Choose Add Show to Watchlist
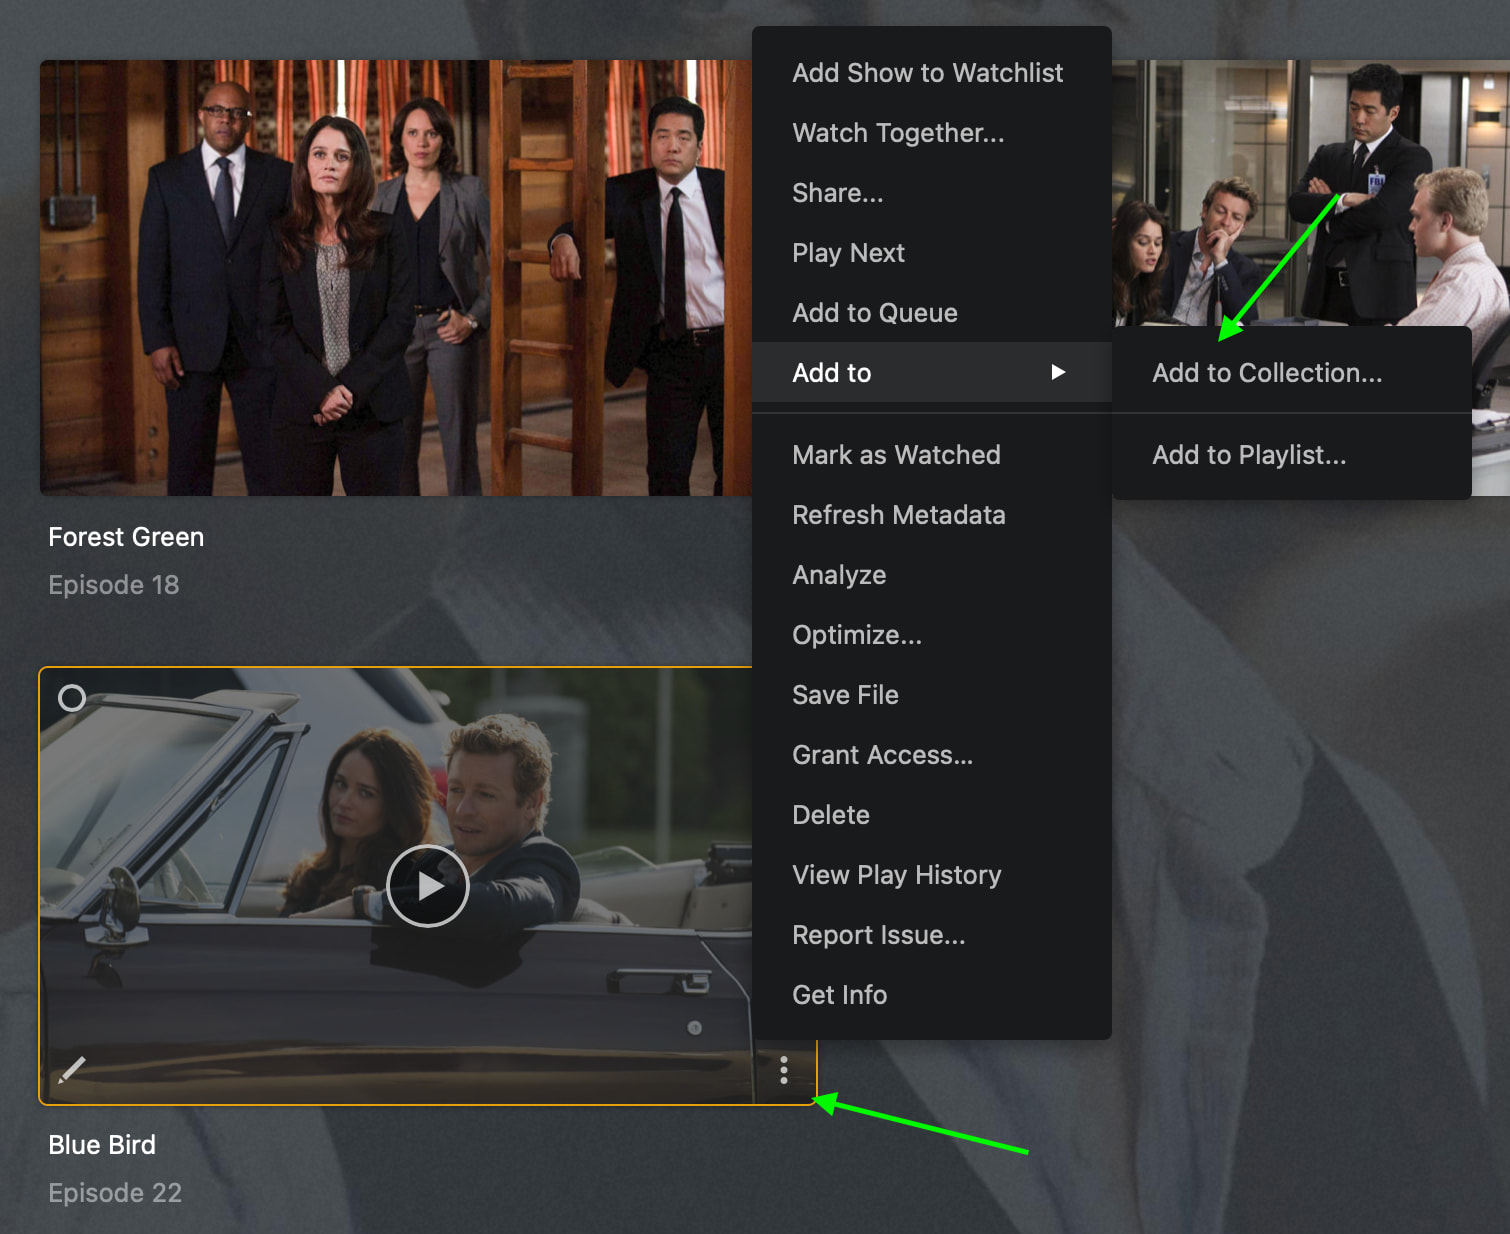Screen dimensions: 1510x1234 coord(932,73)
